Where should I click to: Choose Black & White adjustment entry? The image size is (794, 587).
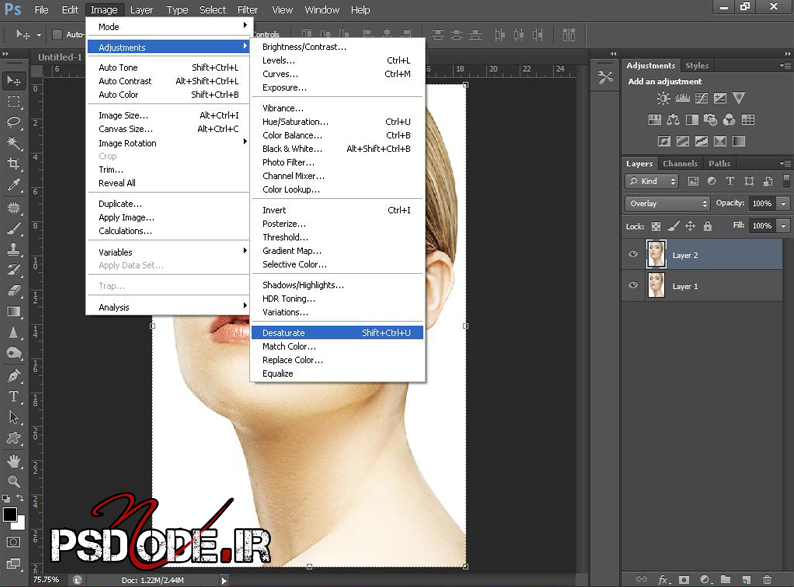[x=337, y=148]
